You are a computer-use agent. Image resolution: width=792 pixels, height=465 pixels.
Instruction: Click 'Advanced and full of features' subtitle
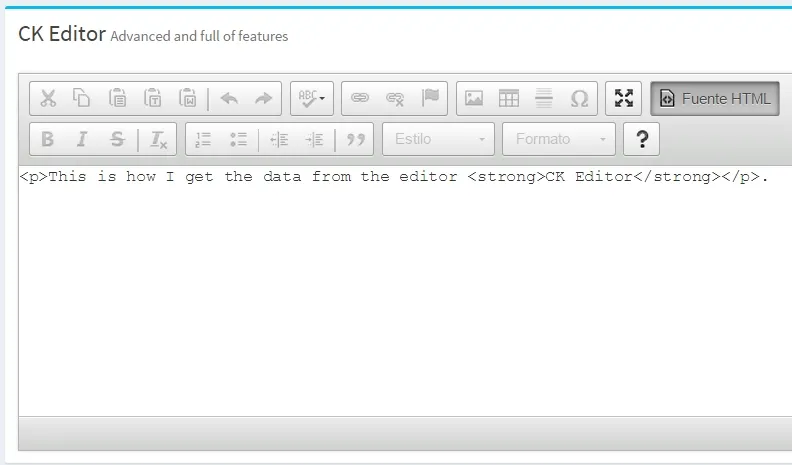click(x=199, y=36)
